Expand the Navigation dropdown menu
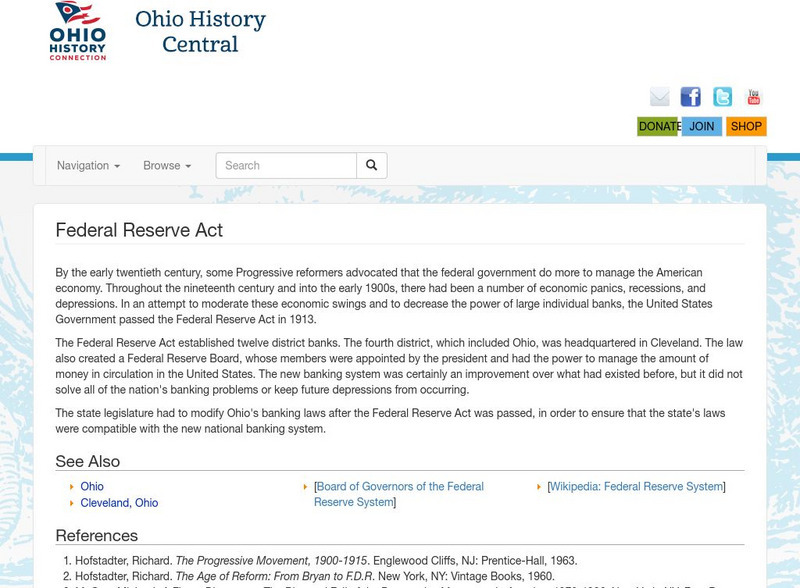Image resolution: width=800 pixels, height=588 pixels. [x=88, y=165]
